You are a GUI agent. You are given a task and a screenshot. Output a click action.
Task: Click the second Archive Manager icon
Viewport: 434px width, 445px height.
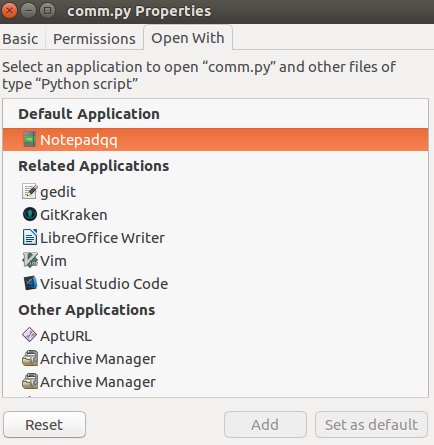point(30,381)
